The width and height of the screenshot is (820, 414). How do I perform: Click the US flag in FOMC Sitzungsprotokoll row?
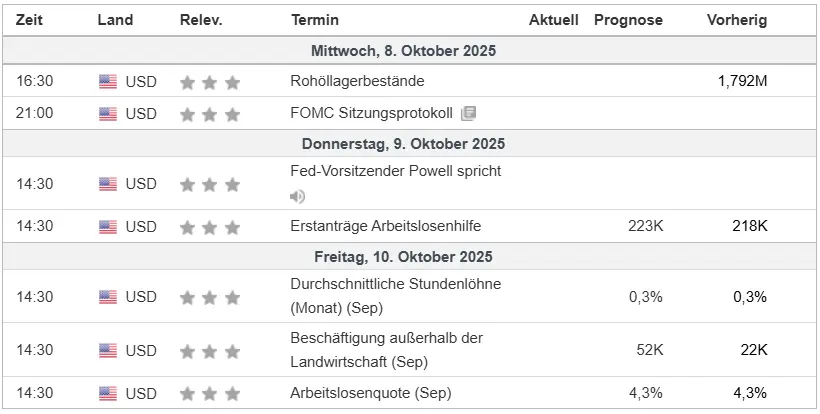point(108,113)
